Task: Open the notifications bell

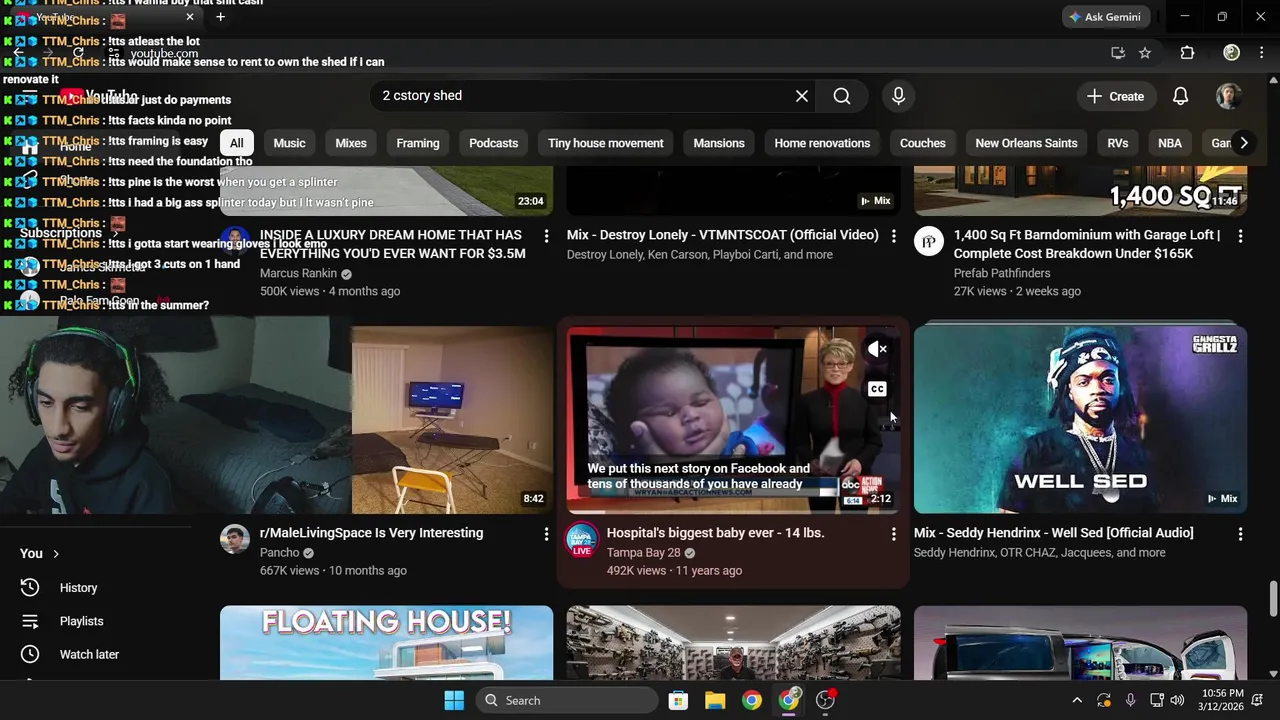Action: click(x=1180, y=96)
